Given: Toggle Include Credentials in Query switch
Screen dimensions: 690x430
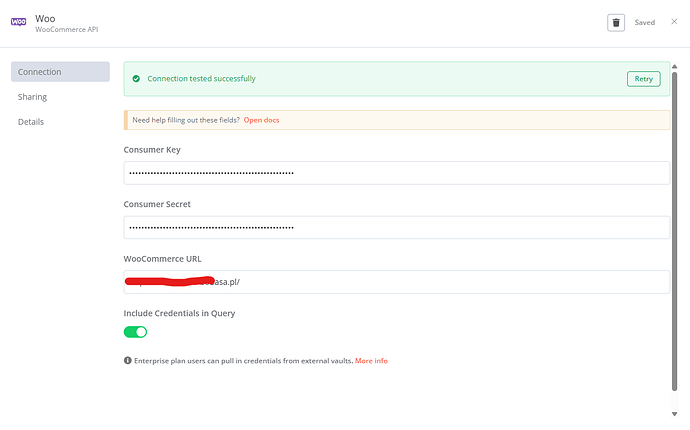Looking at the screenshot, I should [x=135, y=332].
